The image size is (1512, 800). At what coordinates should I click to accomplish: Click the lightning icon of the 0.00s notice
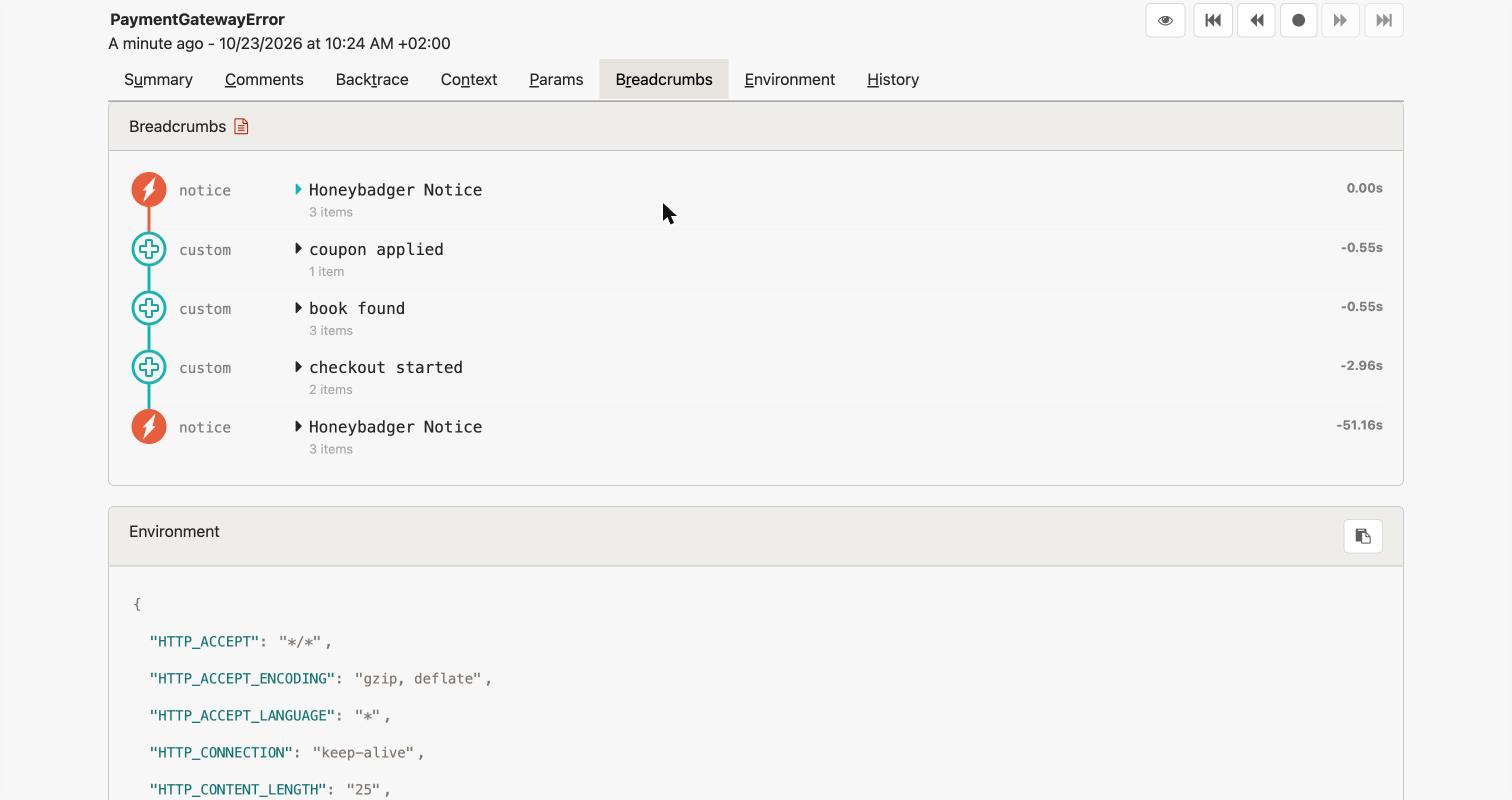click(x=149, y=189)
